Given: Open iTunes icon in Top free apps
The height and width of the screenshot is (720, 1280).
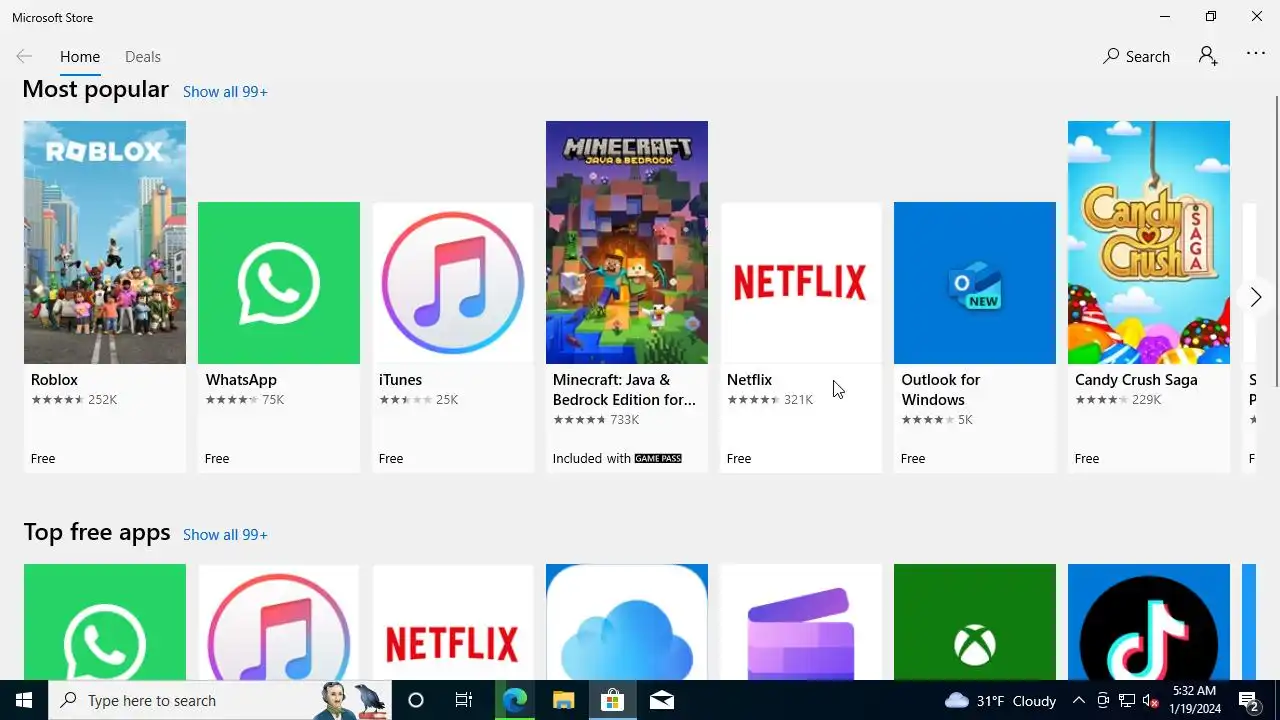Looking at the screenshot, I should click(x=279, y=622).
